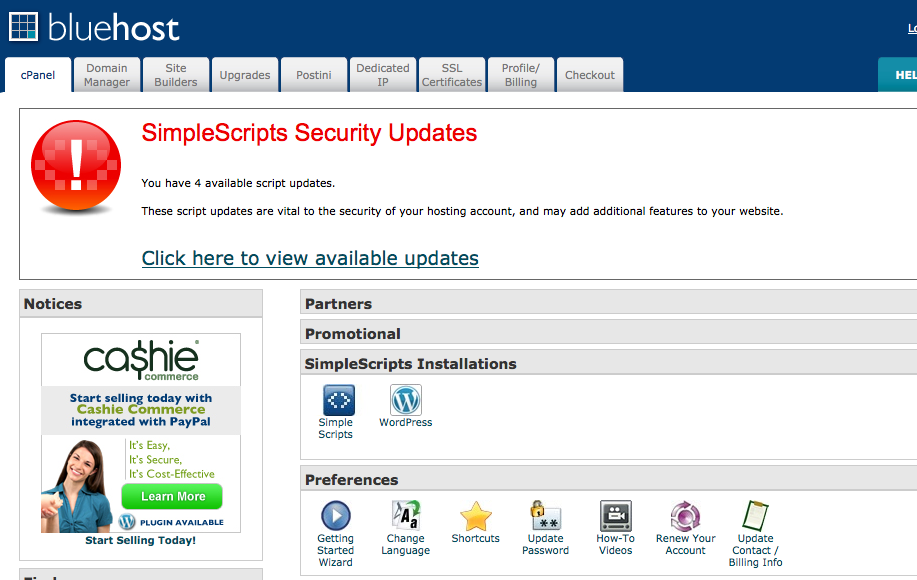Image resolution: width=917 pixels, height=580 pixels.
Task: Switch to the Dedicated IP tab
Action: click(382, 75)
